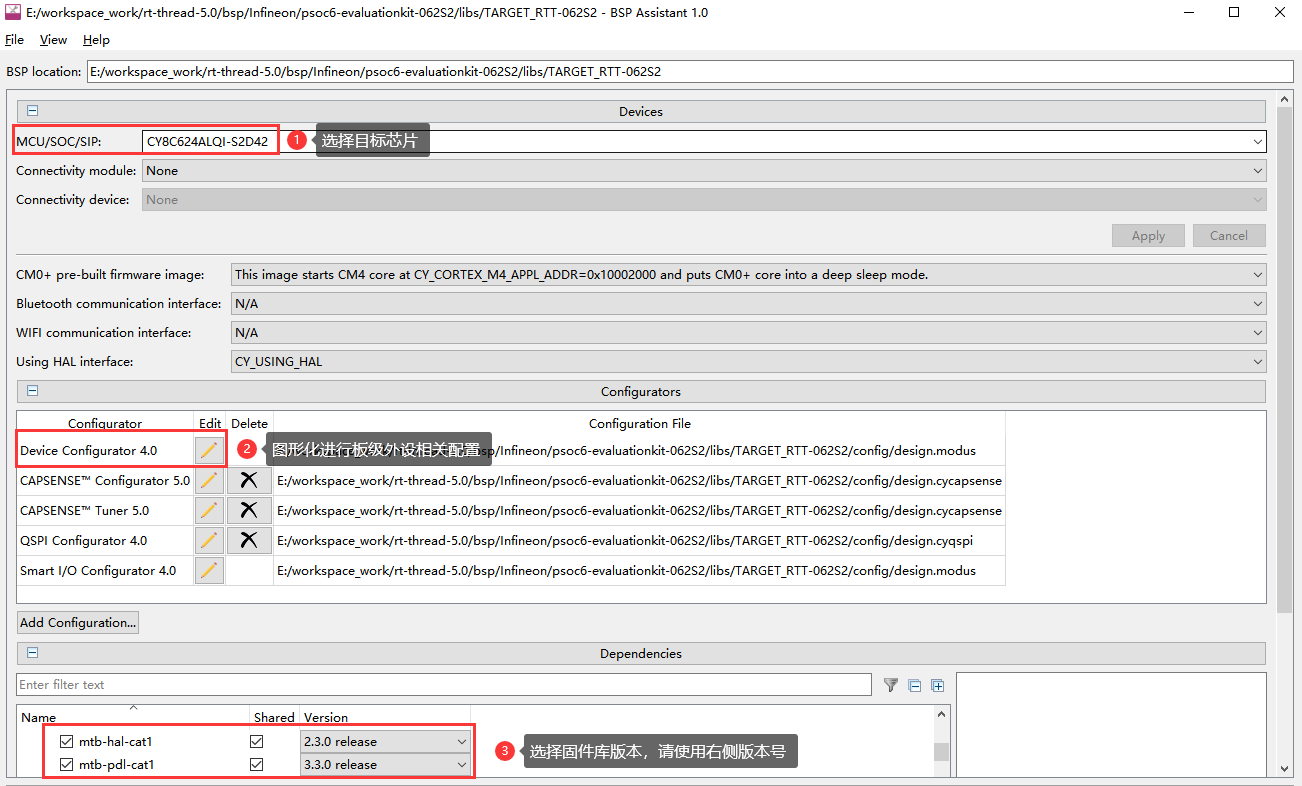Uncheck the mtb-hal-cat1 dependency checkbox
The image size is (1302, 786).
click(x=67, y=742)
